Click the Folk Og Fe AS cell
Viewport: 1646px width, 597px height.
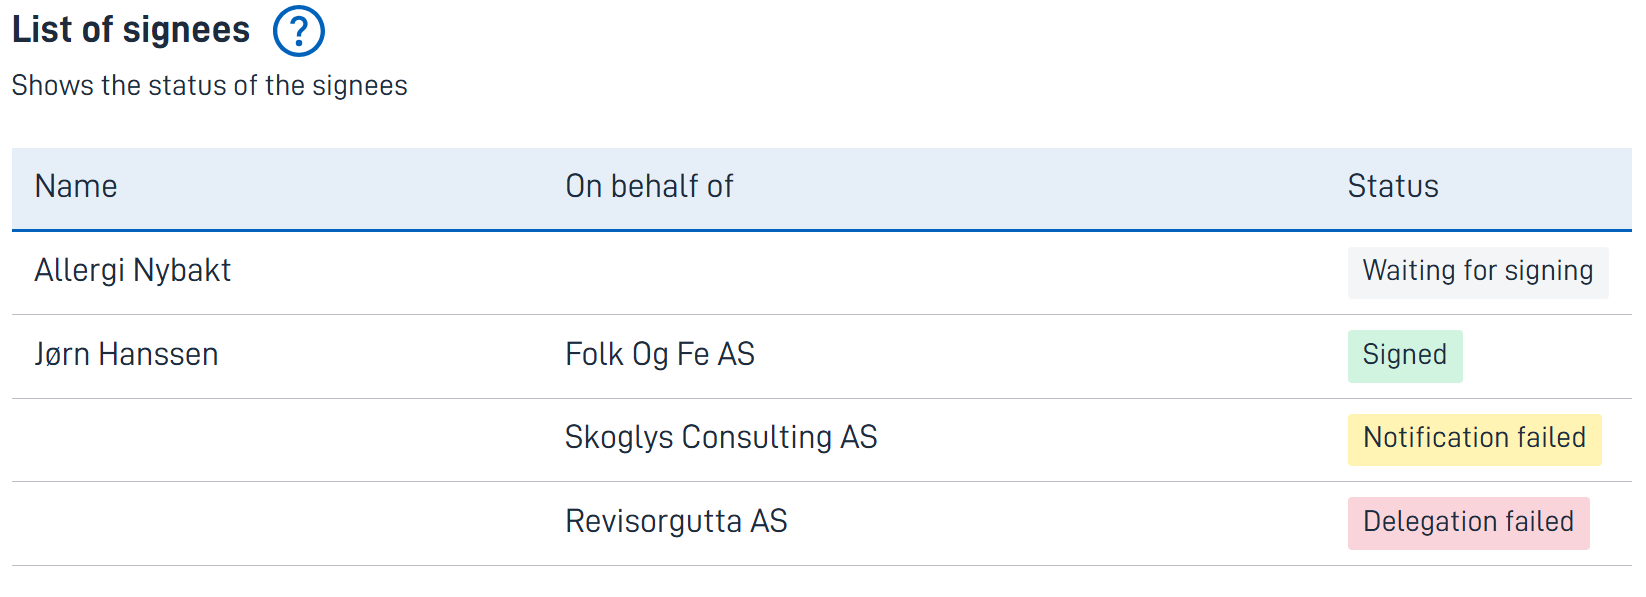pyautogui.click(x=660, y=354)
